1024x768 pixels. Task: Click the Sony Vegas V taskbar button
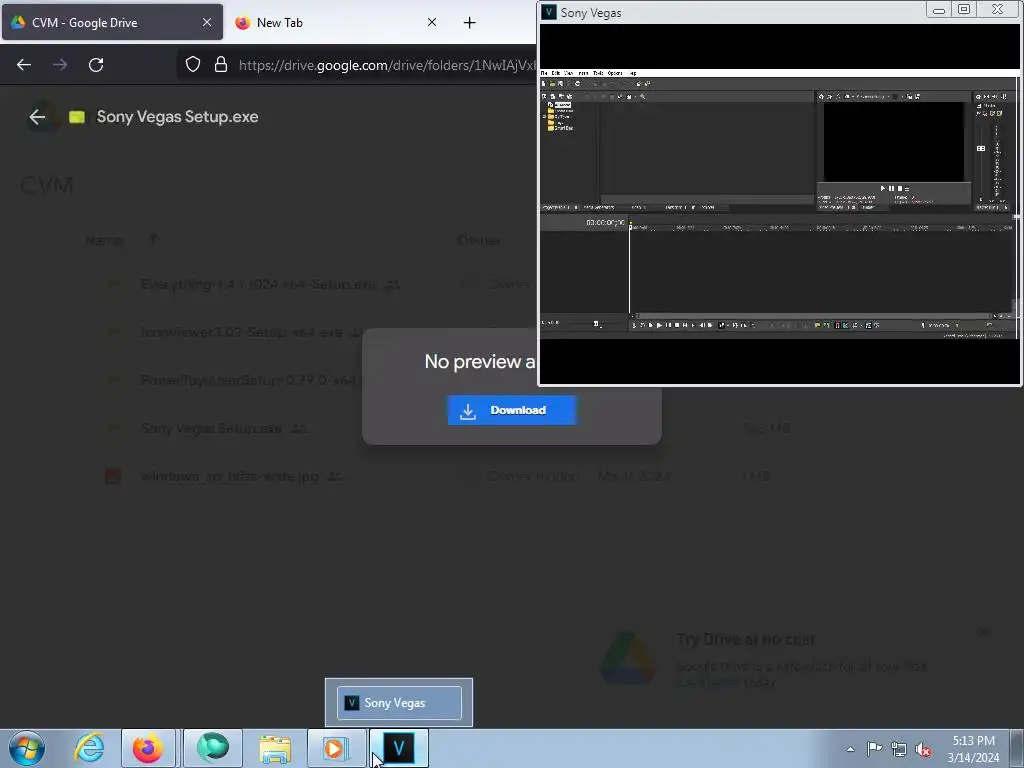click(x=399, y=748)
